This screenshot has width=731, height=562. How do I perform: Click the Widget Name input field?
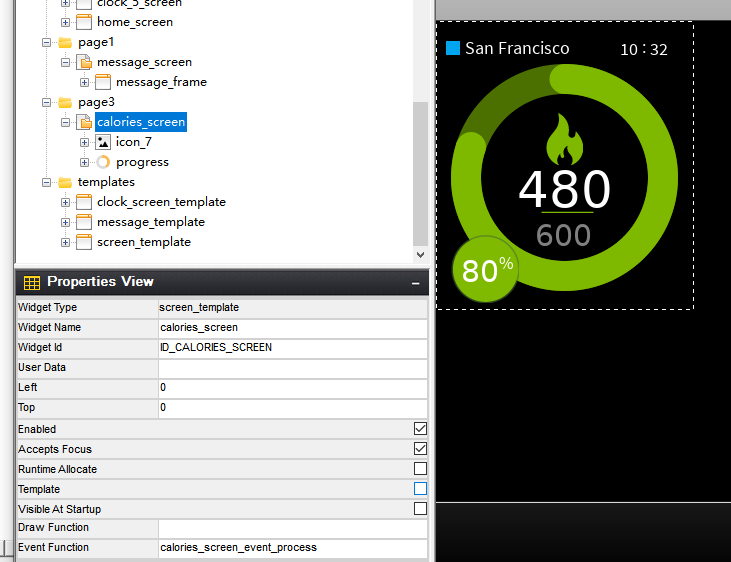292,327
